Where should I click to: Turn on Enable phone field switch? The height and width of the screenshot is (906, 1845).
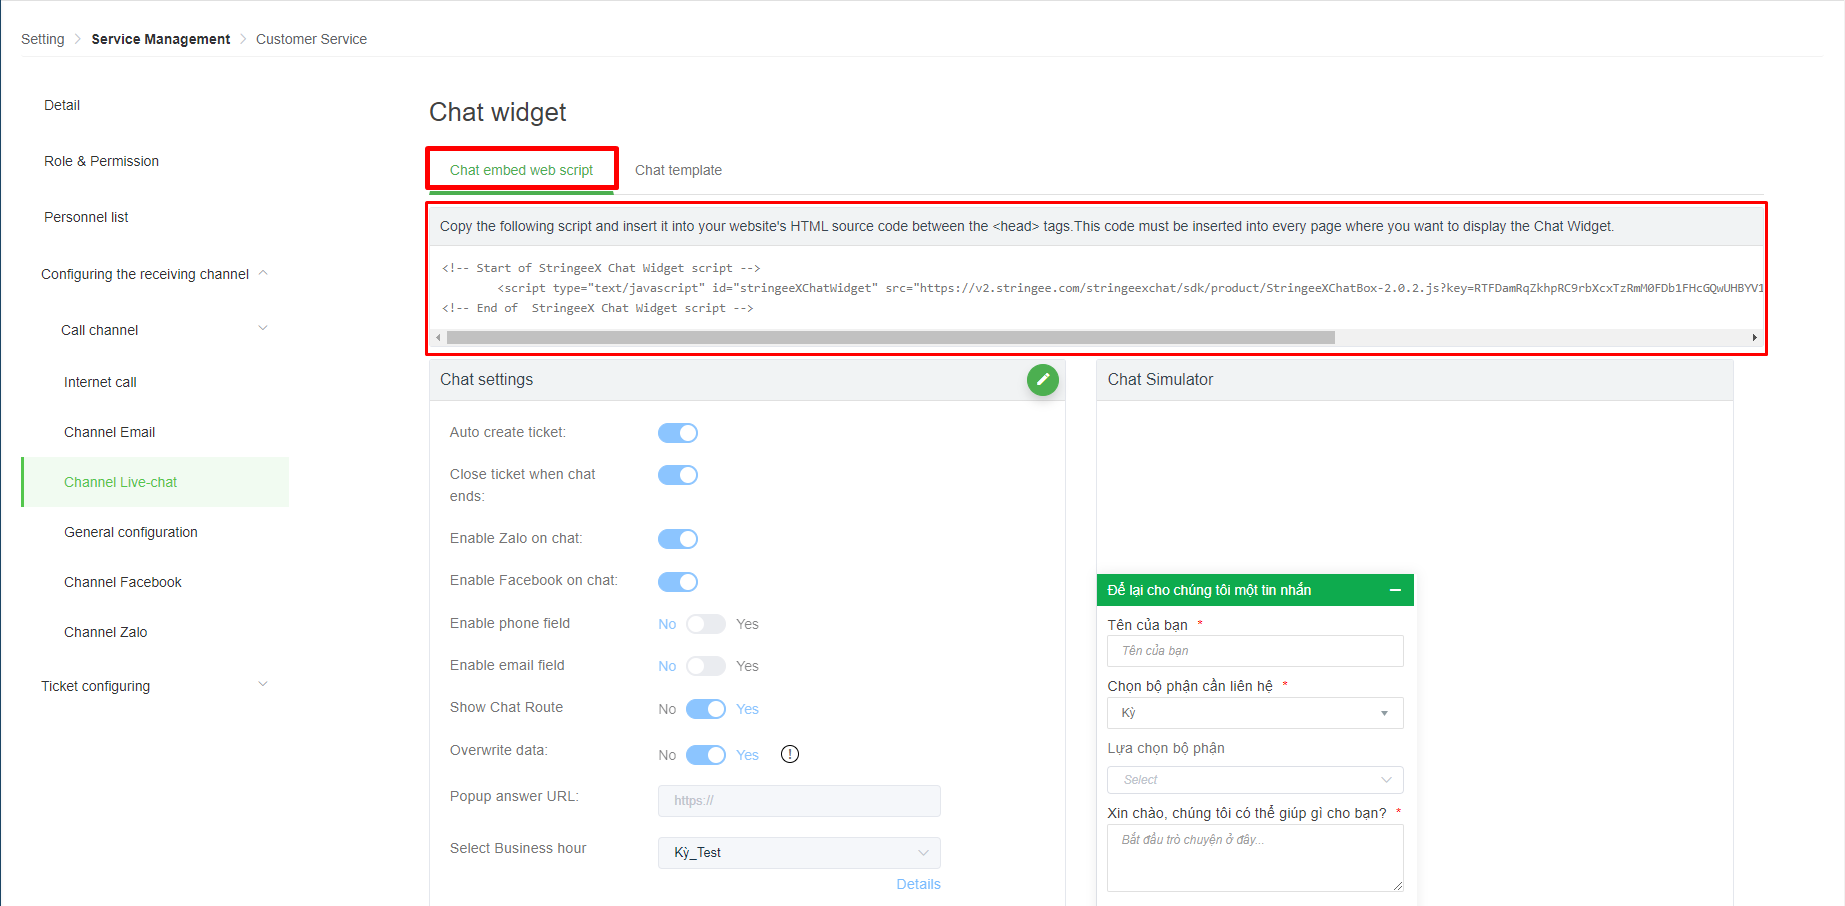point(705,624)
